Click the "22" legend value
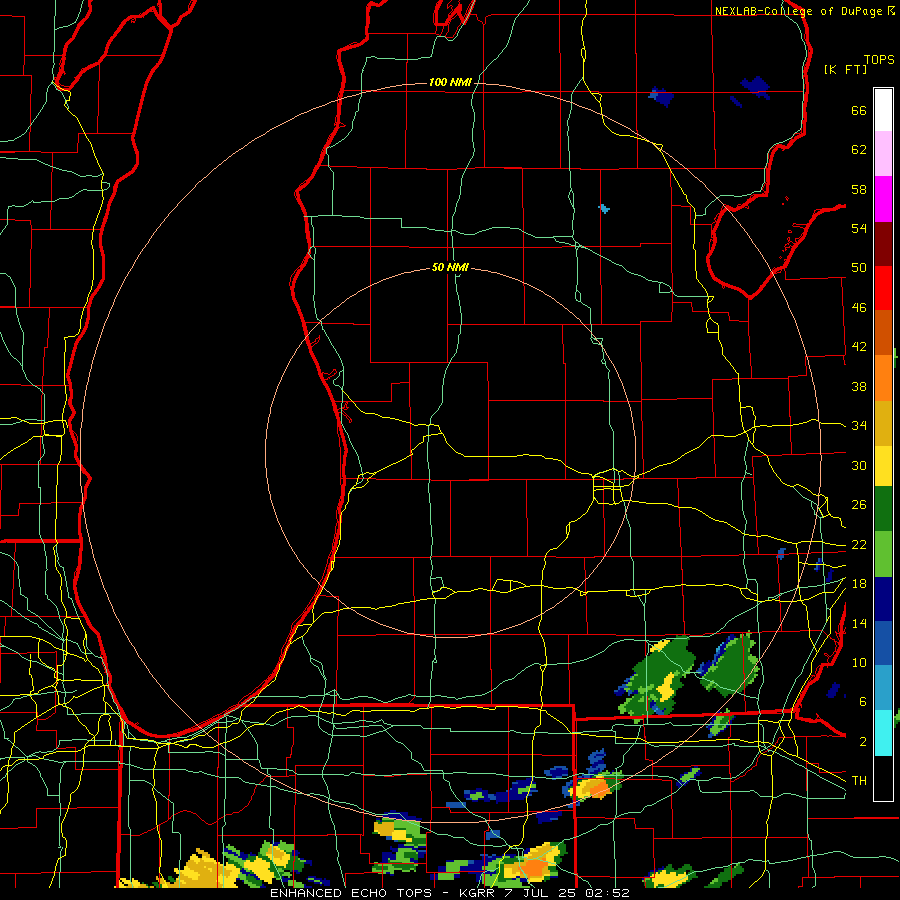The image size is (900, 900). coord(859,545)
